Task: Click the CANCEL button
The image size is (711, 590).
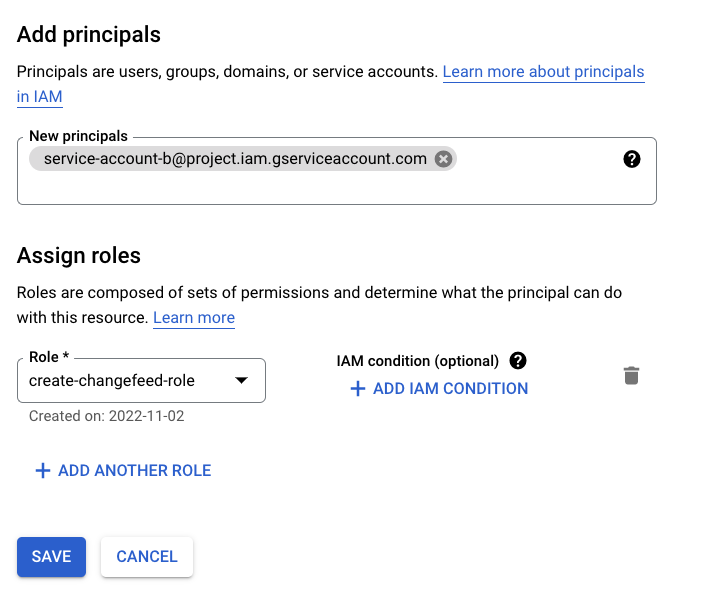Action: (x=147, y=557)
